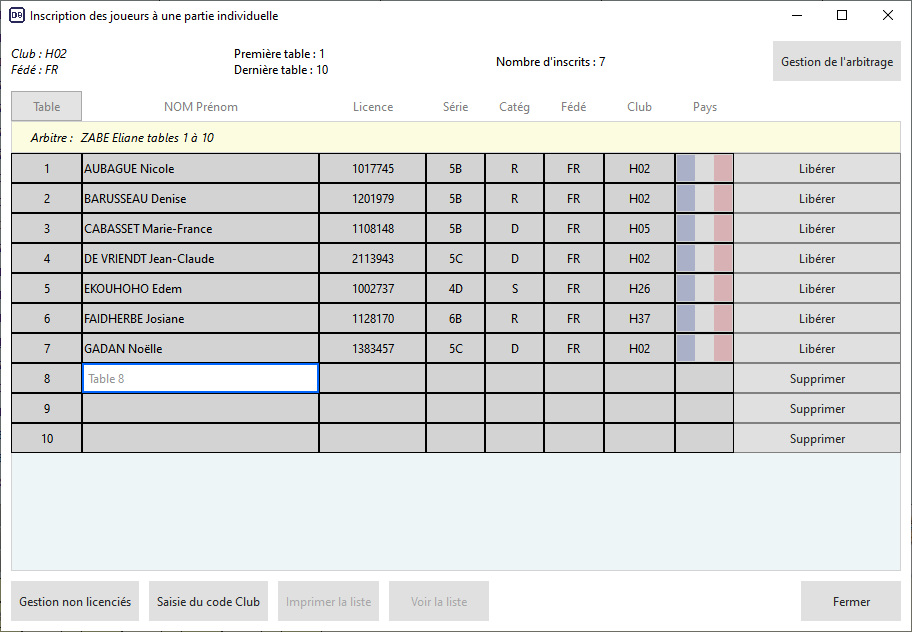Remove empty table 10 via Supprimer
The height and width of the screenshot is (632, 912).
[817, 439]
